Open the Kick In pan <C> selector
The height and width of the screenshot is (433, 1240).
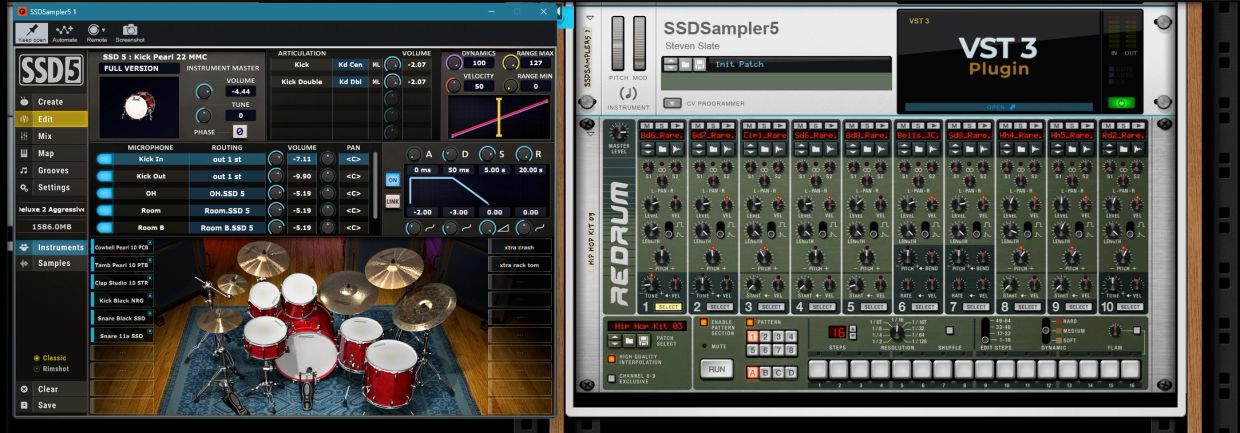coord(352,159)
